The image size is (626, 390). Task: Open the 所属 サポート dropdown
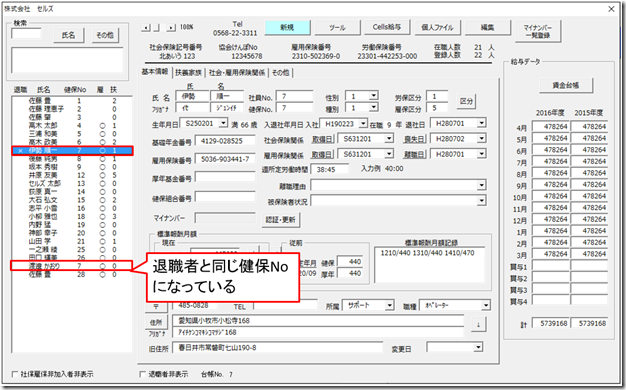pyautogui.click(x=390, y=305)
